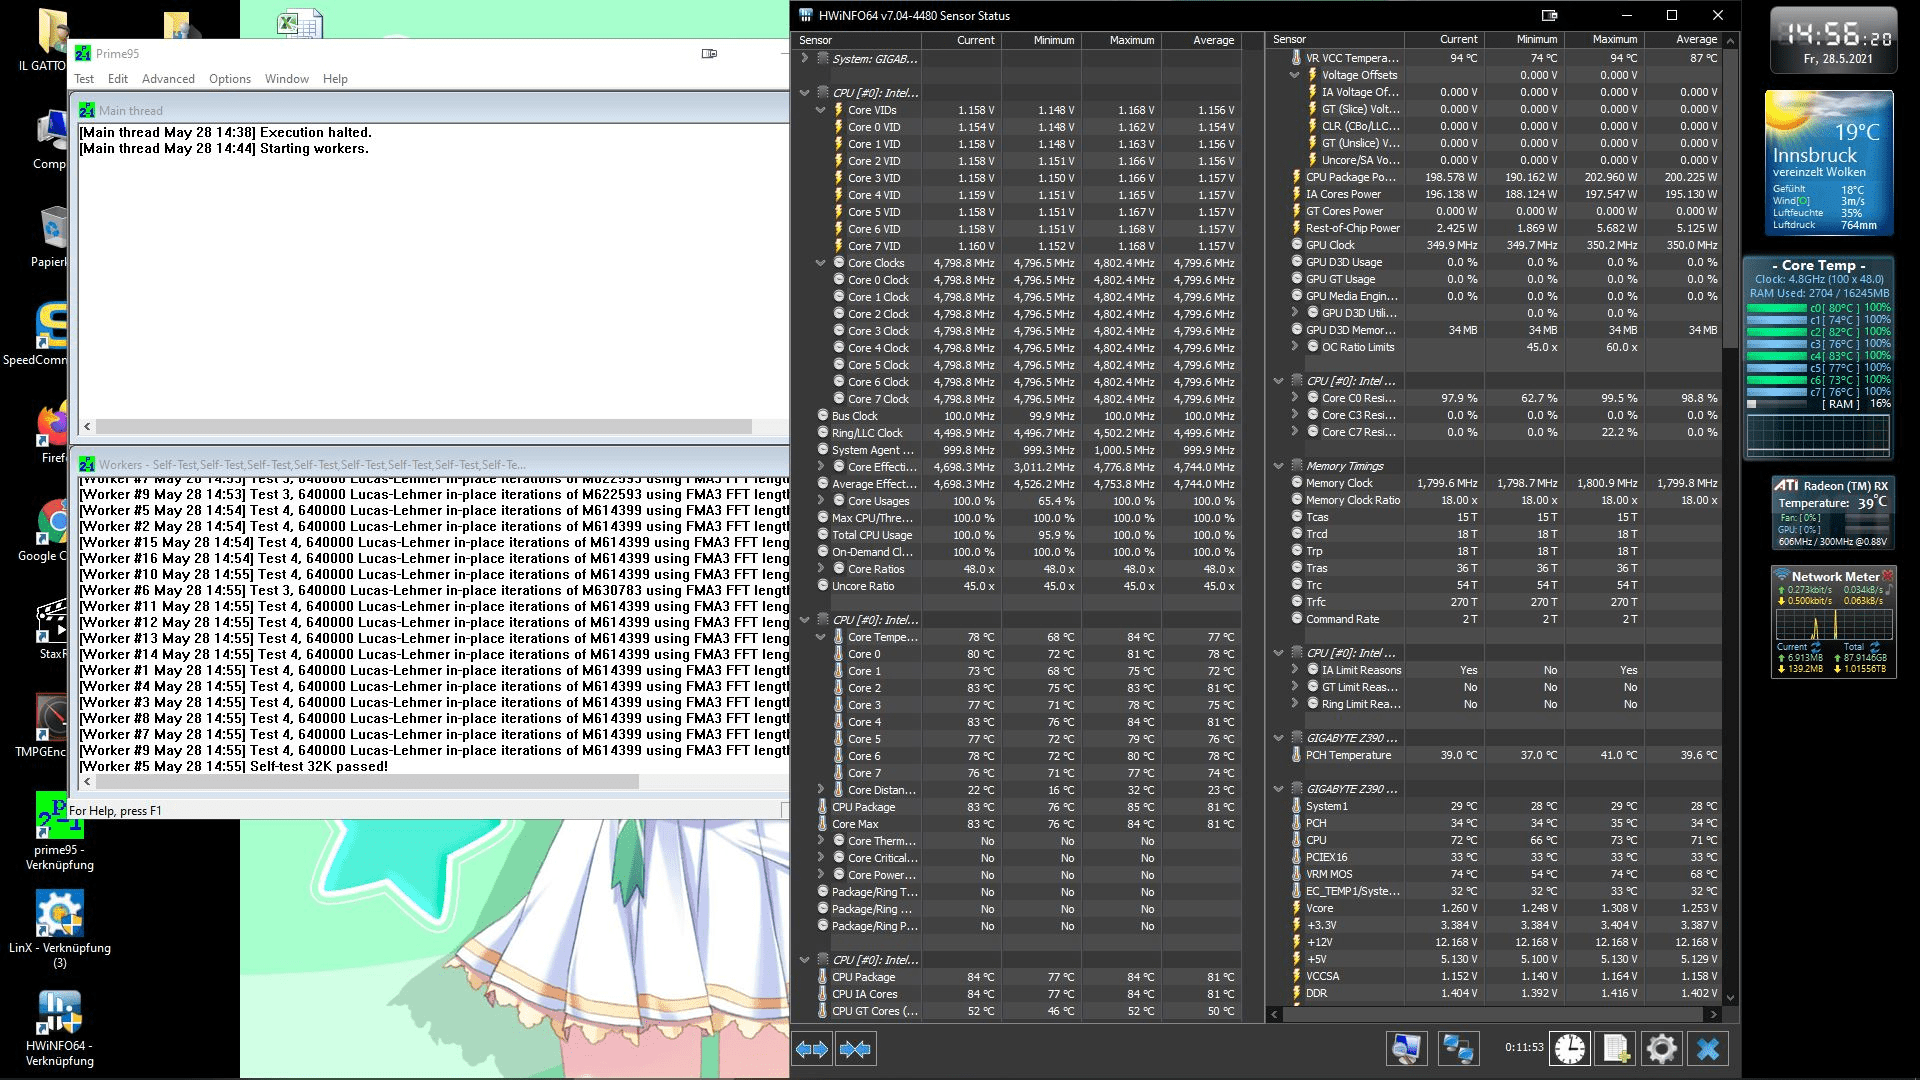Reset the HWiNFO clock timer icon
Screen dimensions: 1920x1080
pyautogui.click(x=1570, y=1048)
